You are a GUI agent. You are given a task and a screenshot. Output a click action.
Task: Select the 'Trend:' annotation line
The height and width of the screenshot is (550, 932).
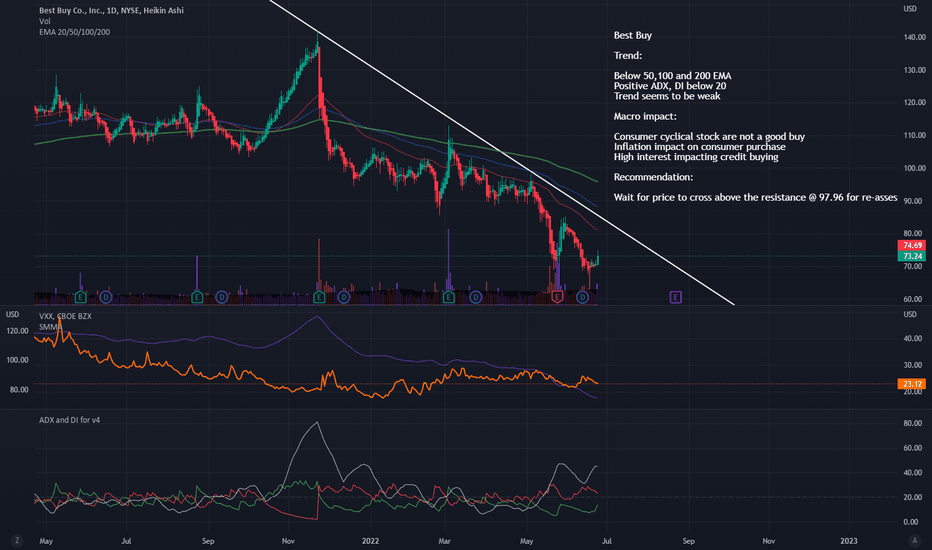628,55
